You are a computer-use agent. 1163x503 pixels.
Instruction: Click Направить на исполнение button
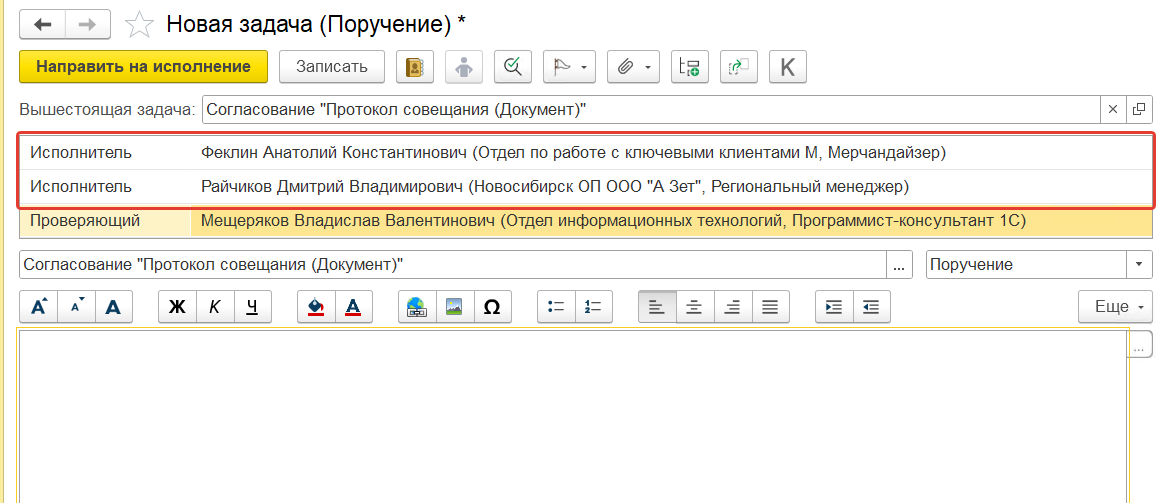[x=143, y=67]
